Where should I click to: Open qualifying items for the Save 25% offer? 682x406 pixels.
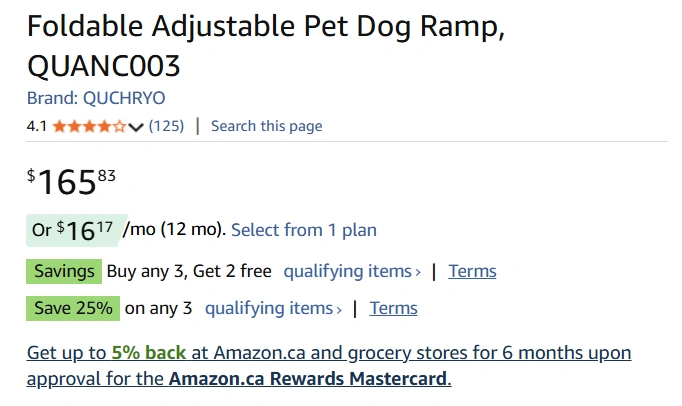pos(268,308)
